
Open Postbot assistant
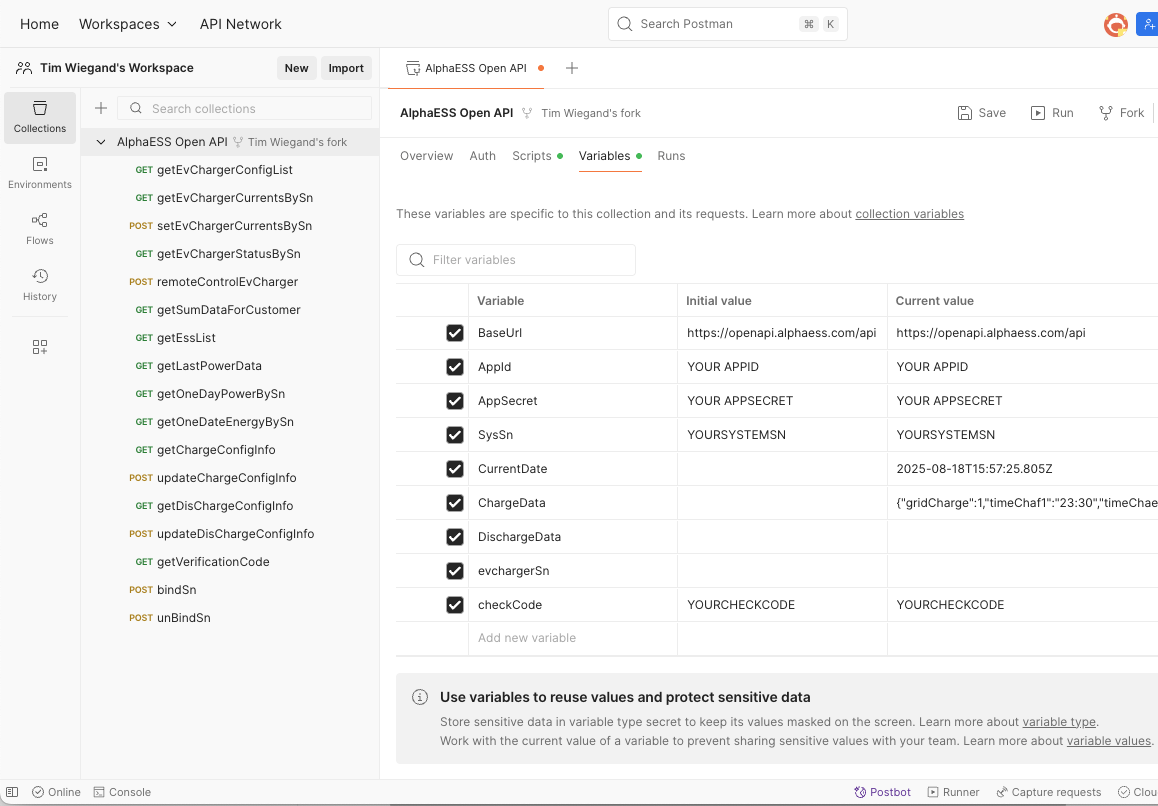(883, 792)
